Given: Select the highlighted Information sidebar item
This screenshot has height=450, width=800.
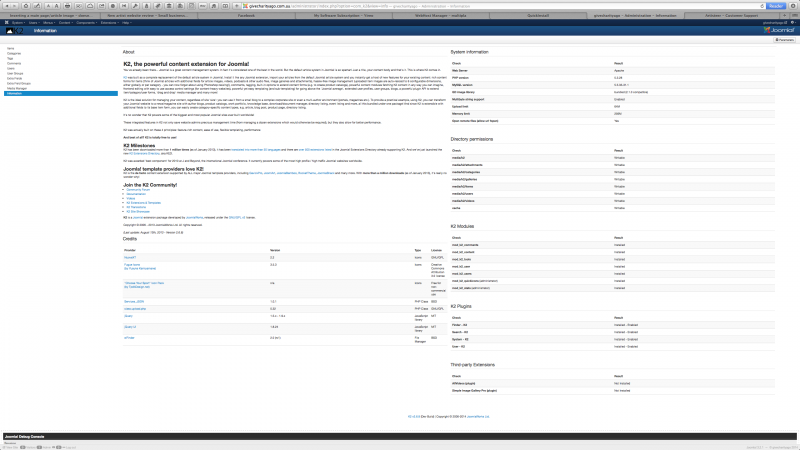Looking at the screenshot, I should (61, 93).
